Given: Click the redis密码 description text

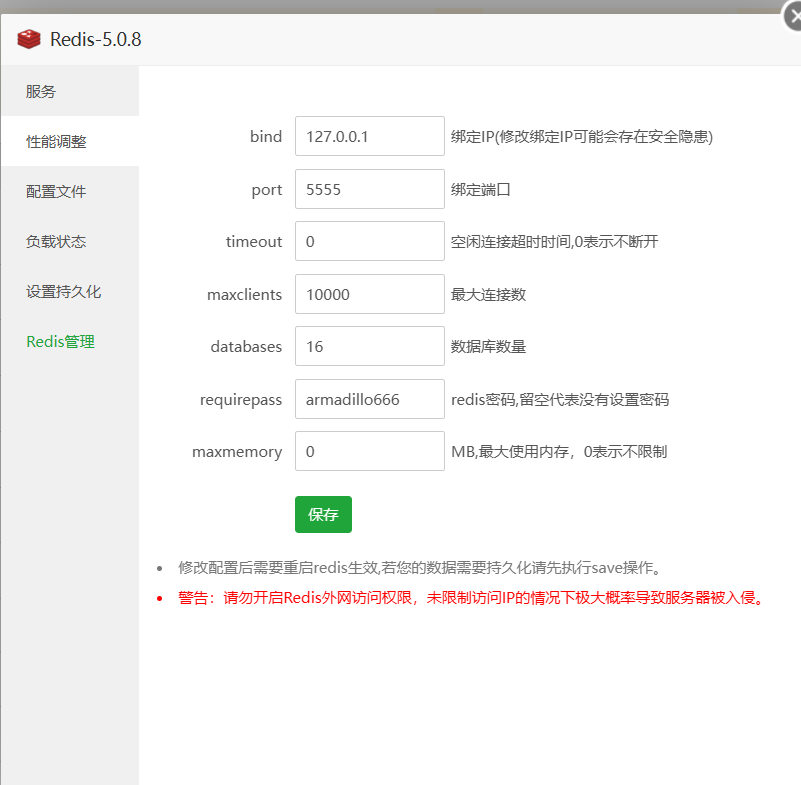Looking at the screenshot, I should click(560, 399).
